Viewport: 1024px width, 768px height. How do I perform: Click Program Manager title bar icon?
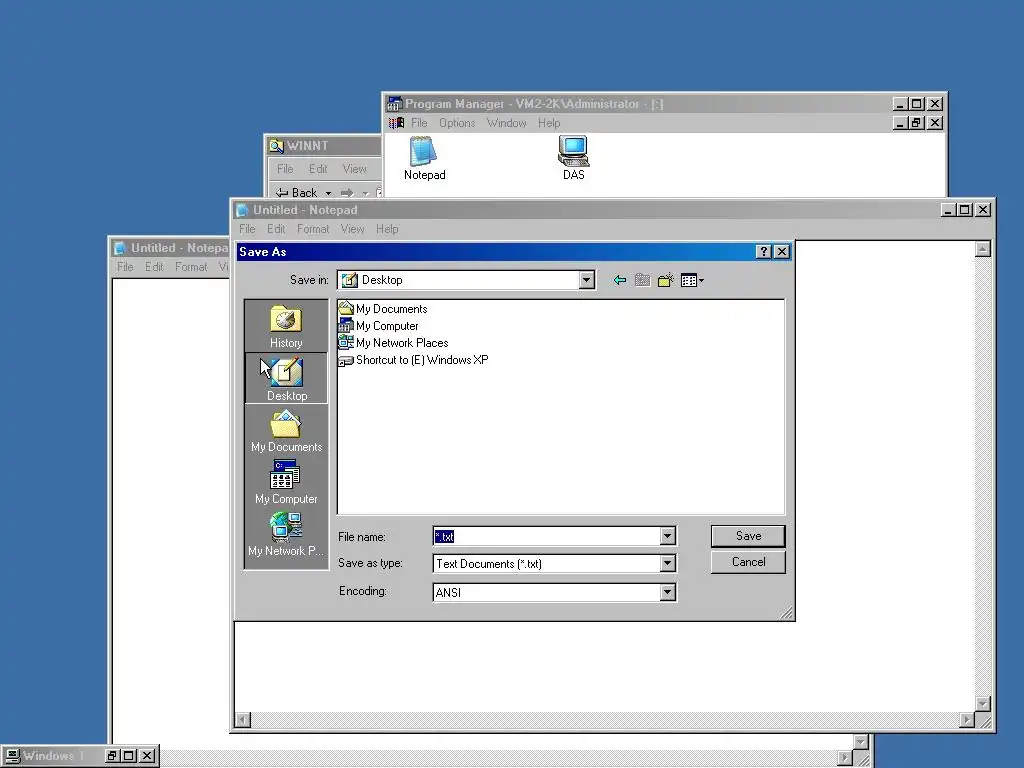394,104
